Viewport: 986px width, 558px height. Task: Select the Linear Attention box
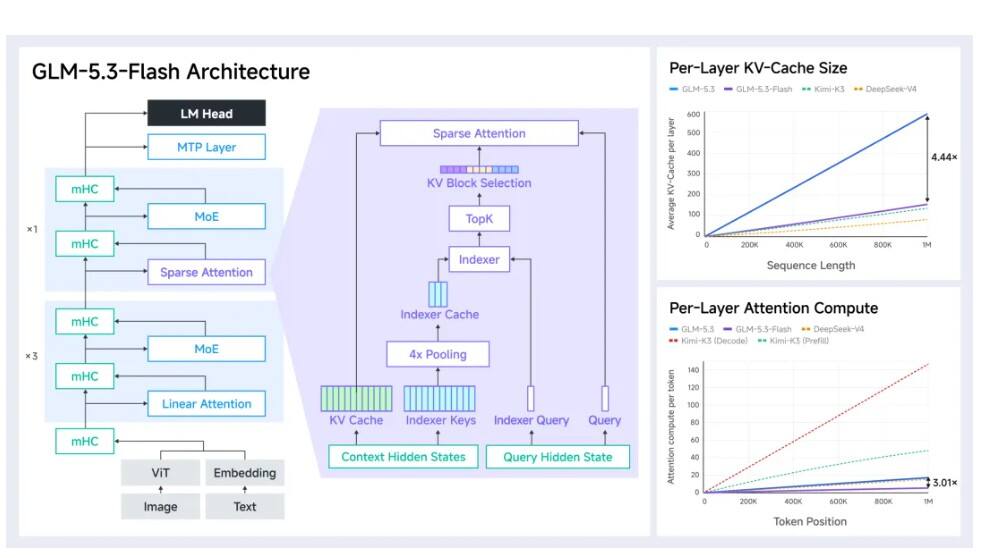pos(206,404)
